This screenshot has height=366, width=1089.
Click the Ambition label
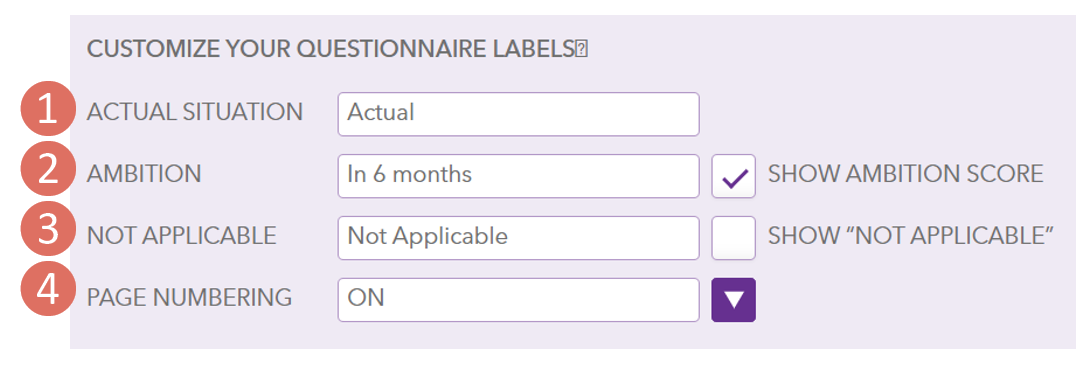144,174
